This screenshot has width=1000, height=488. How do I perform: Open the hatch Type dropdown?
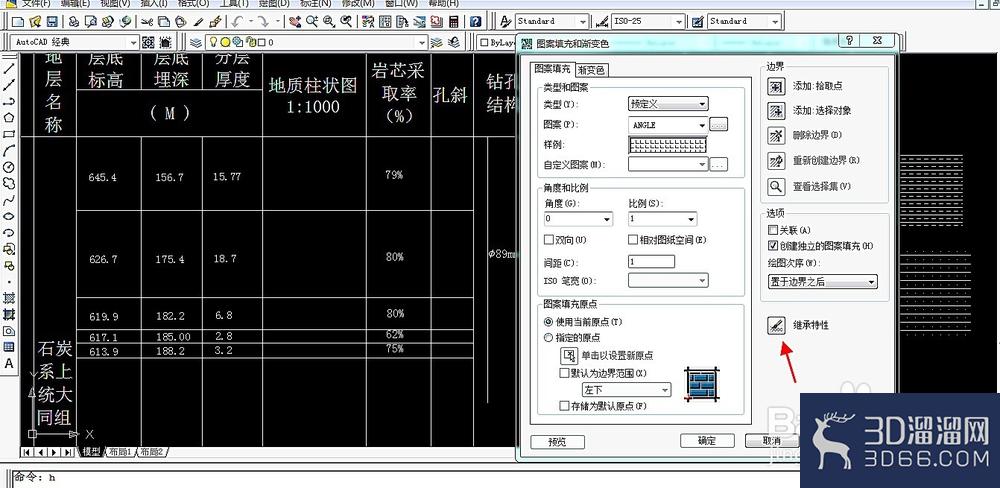point(668,103)
